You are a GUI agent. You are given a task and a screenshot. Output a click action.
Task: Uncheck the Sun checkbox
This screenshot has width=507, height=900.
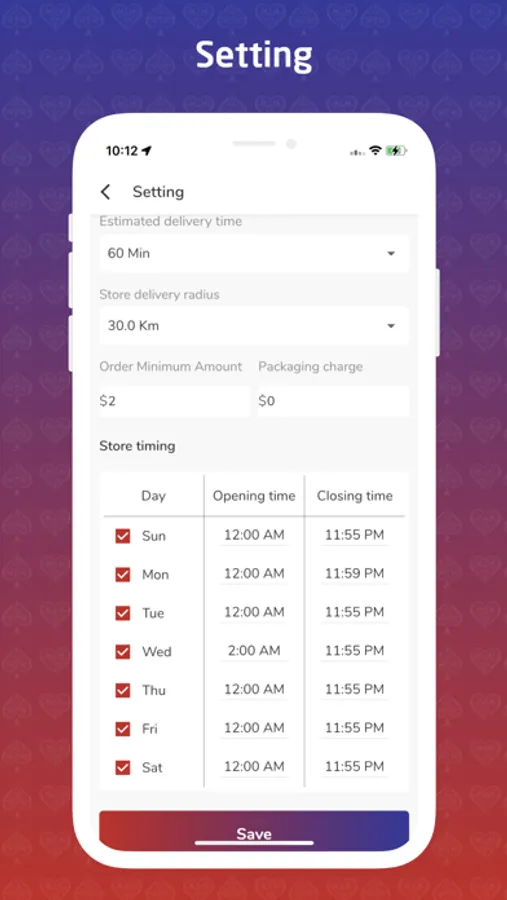pyautogui.click(x=123, y=536)
